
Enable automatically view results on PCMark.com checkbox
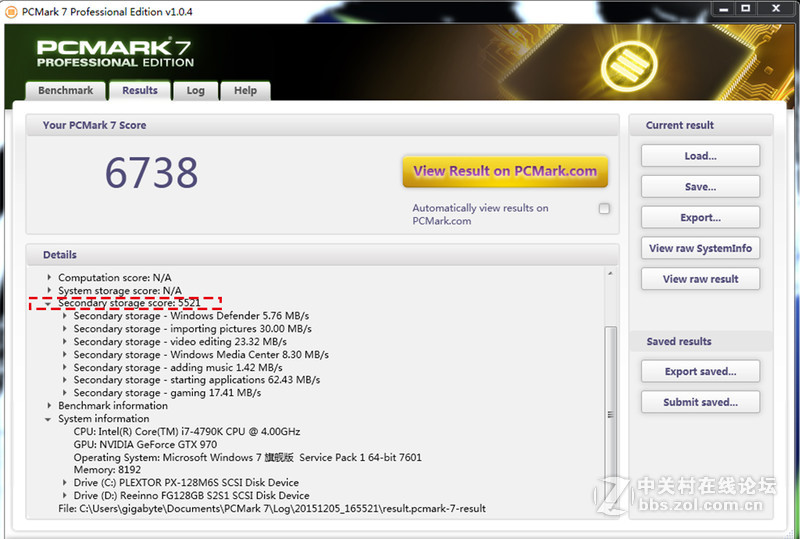604,208
